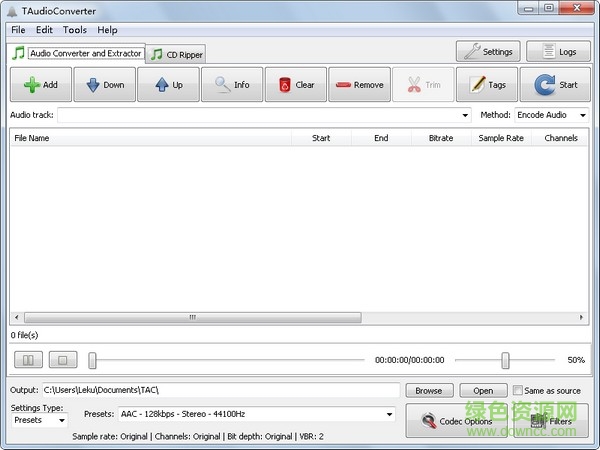Open the Logs window

point(558,51)
